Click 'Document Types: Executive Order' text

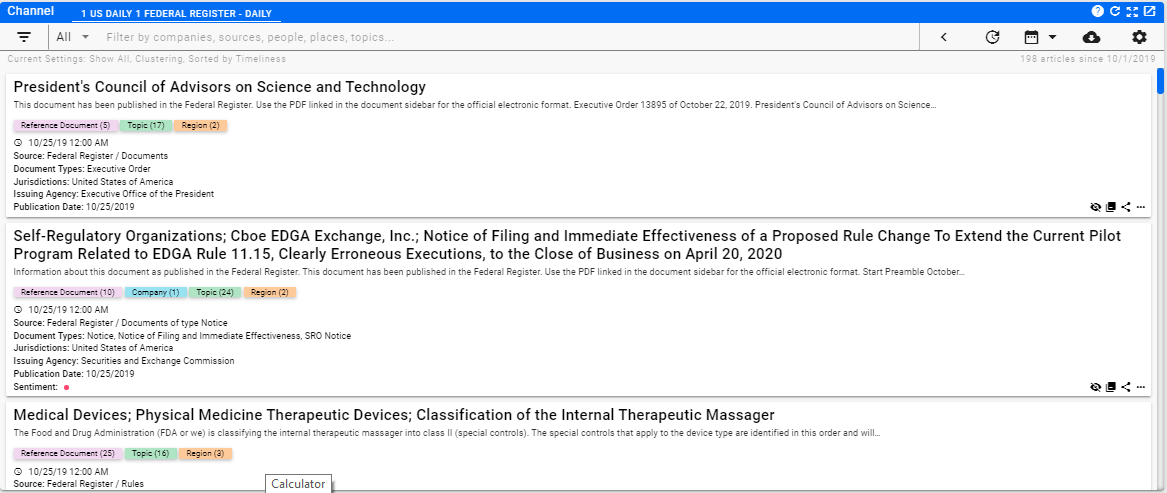[82, 169]
